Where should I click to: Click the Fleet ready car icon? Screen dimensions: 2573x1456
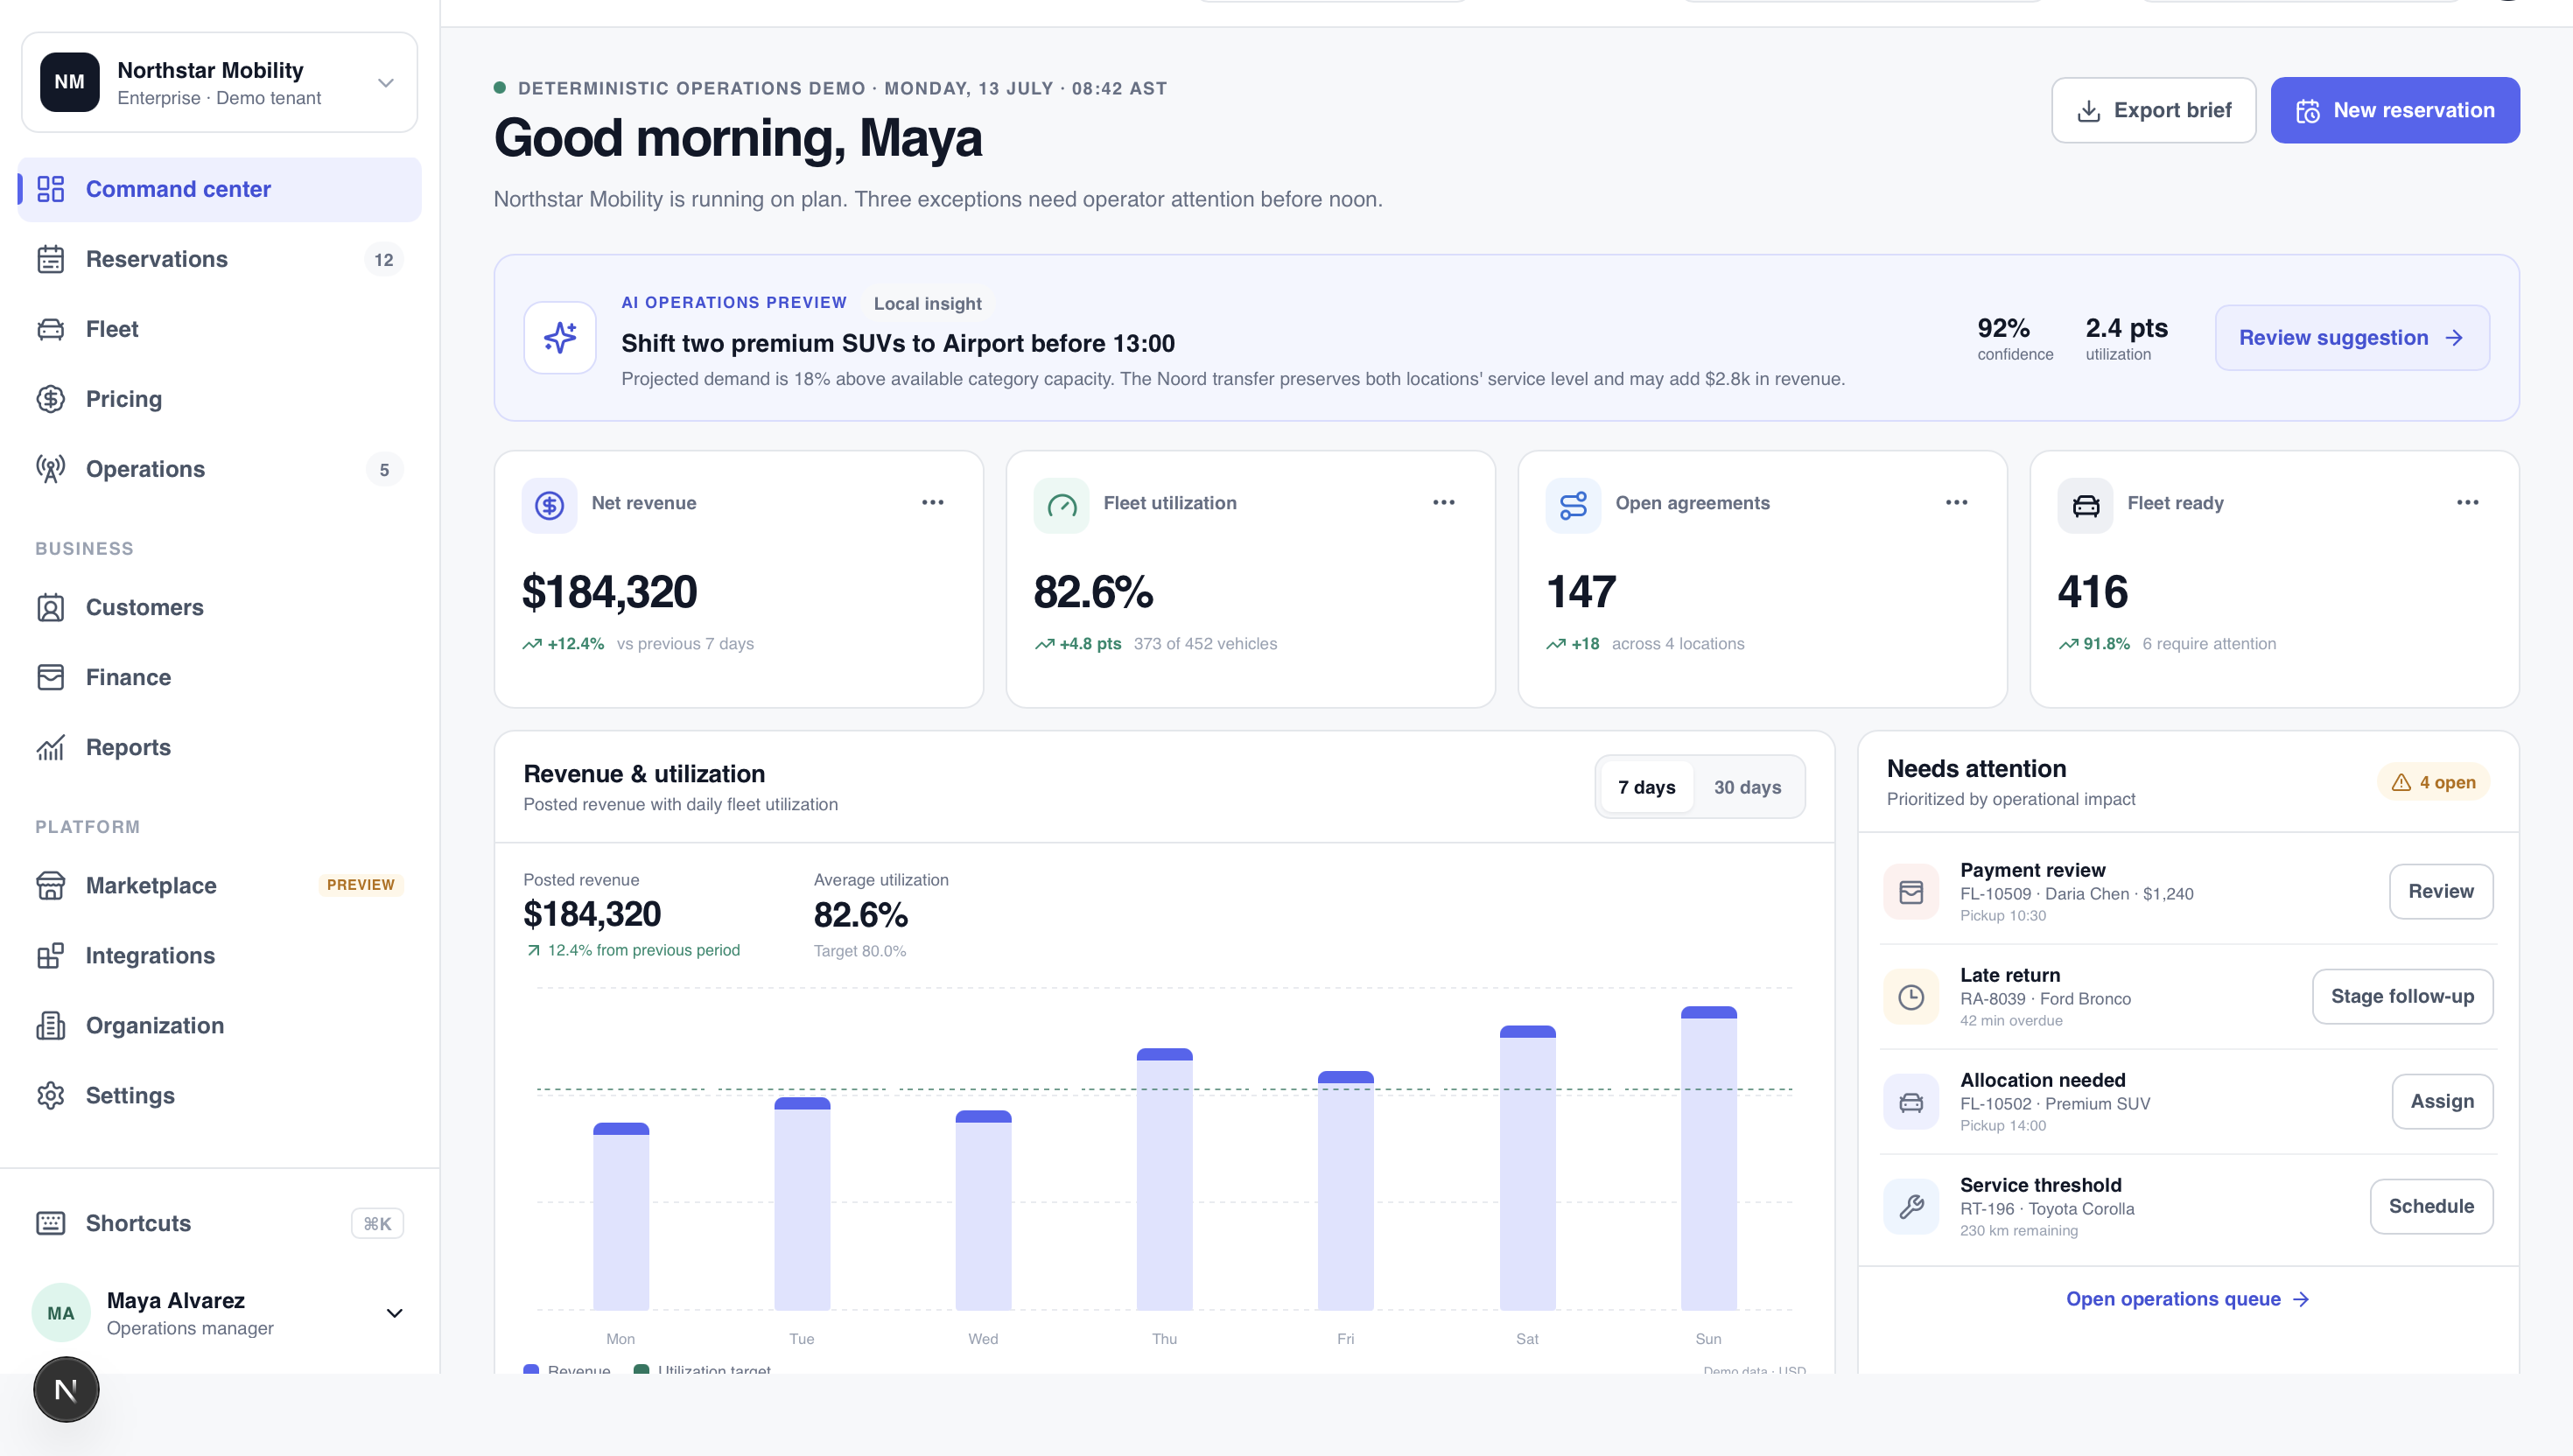pyautogui.click(x=2085, y=505)
